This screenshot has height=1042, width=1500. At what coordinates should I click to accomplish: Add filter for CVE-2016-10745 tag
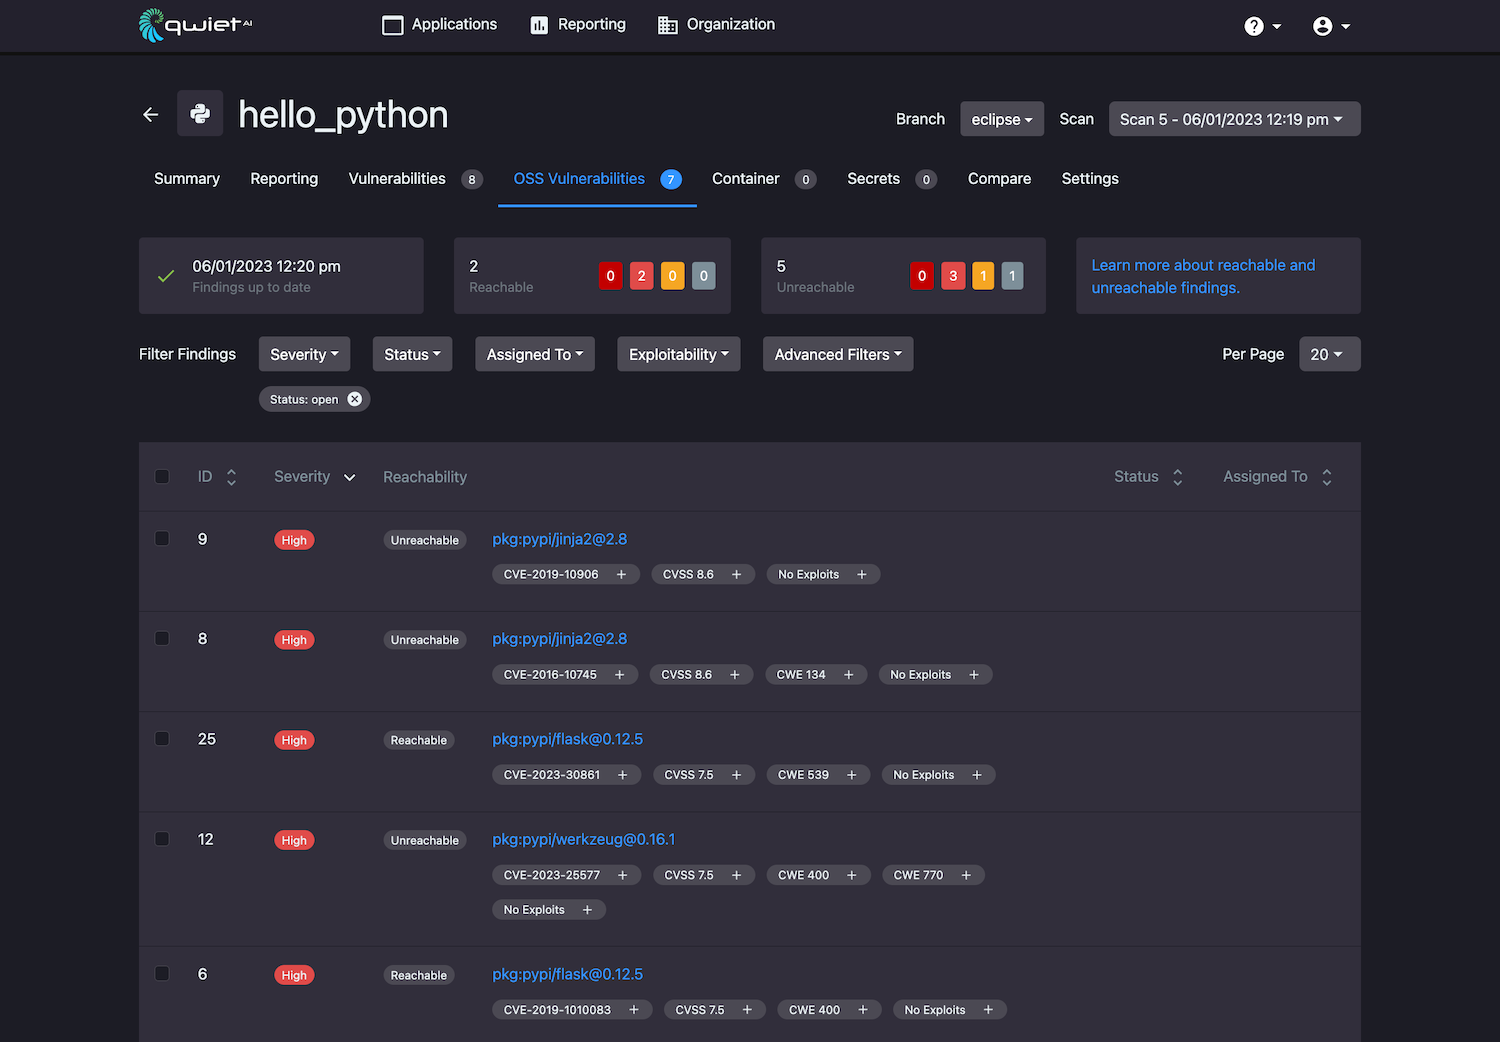[x=619, y=674]
